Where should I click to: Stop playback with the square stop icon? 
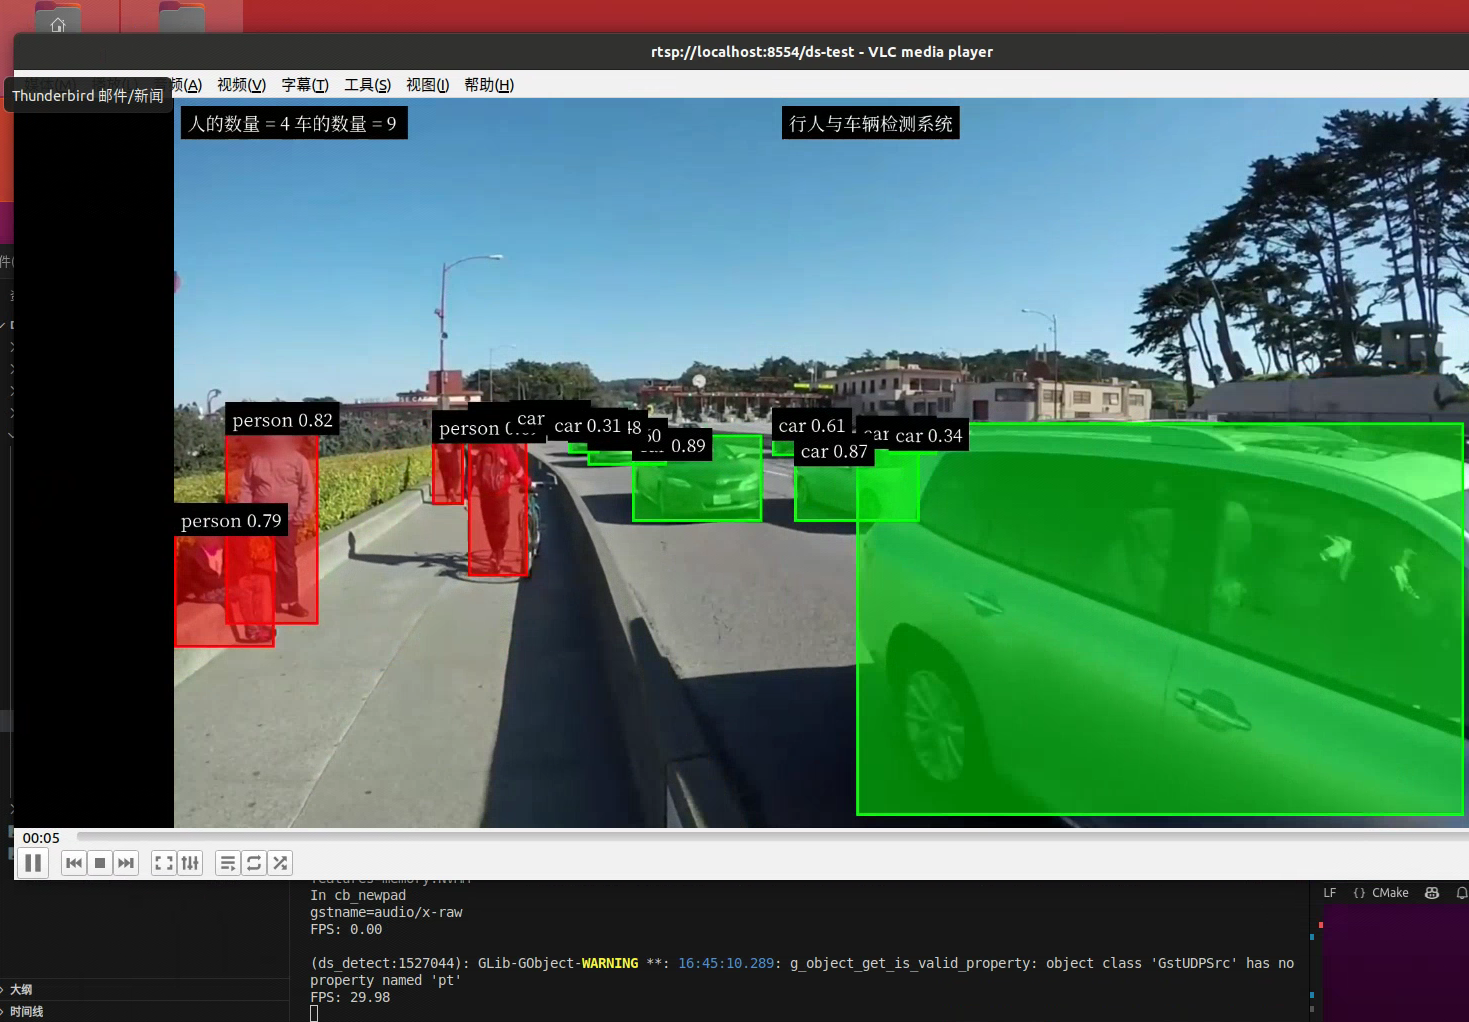tap(100, 863)
